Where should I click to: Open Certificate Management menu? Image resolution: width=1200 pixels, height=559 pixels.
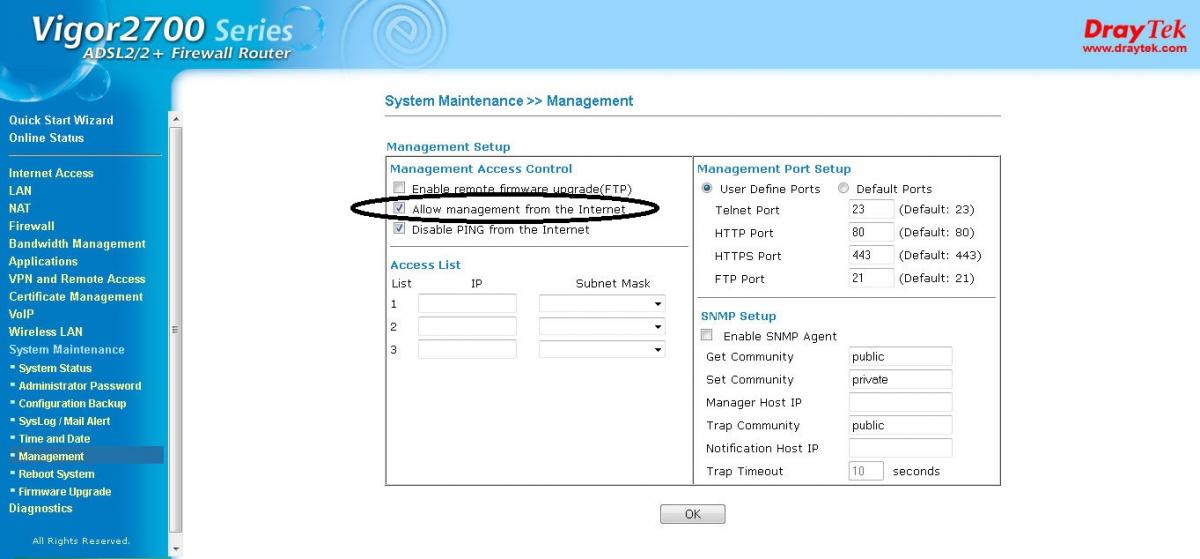coord(76,297)
